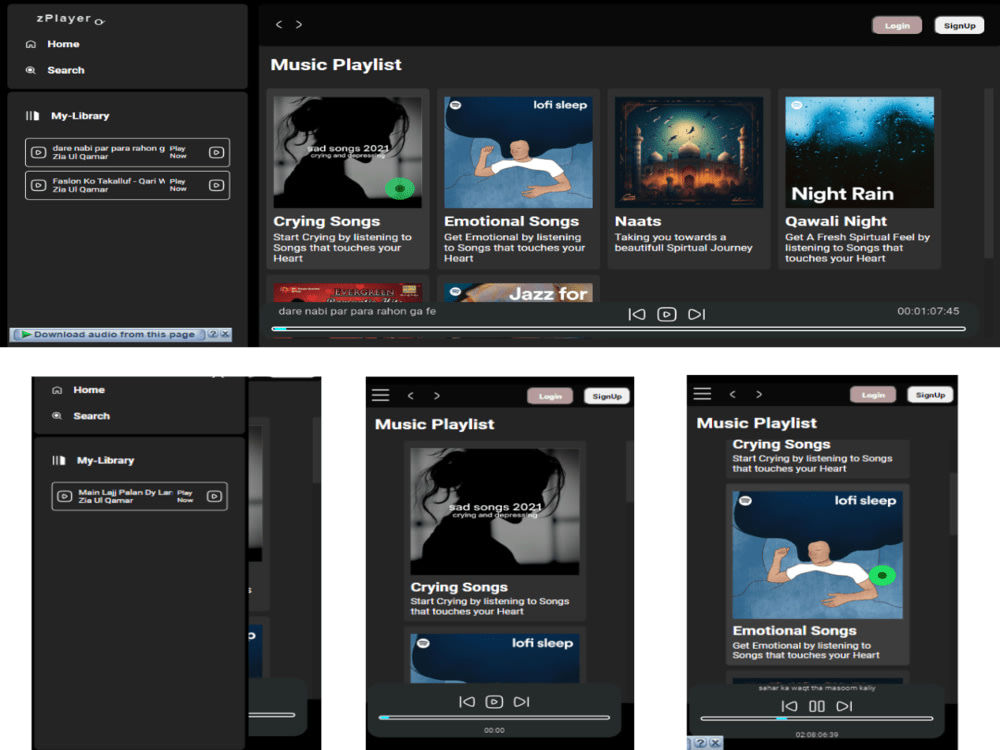
Task: Click right play icon of 'Faslon Ko Takalluf' row
Action: pyautogui.click(x=217, y=185)
